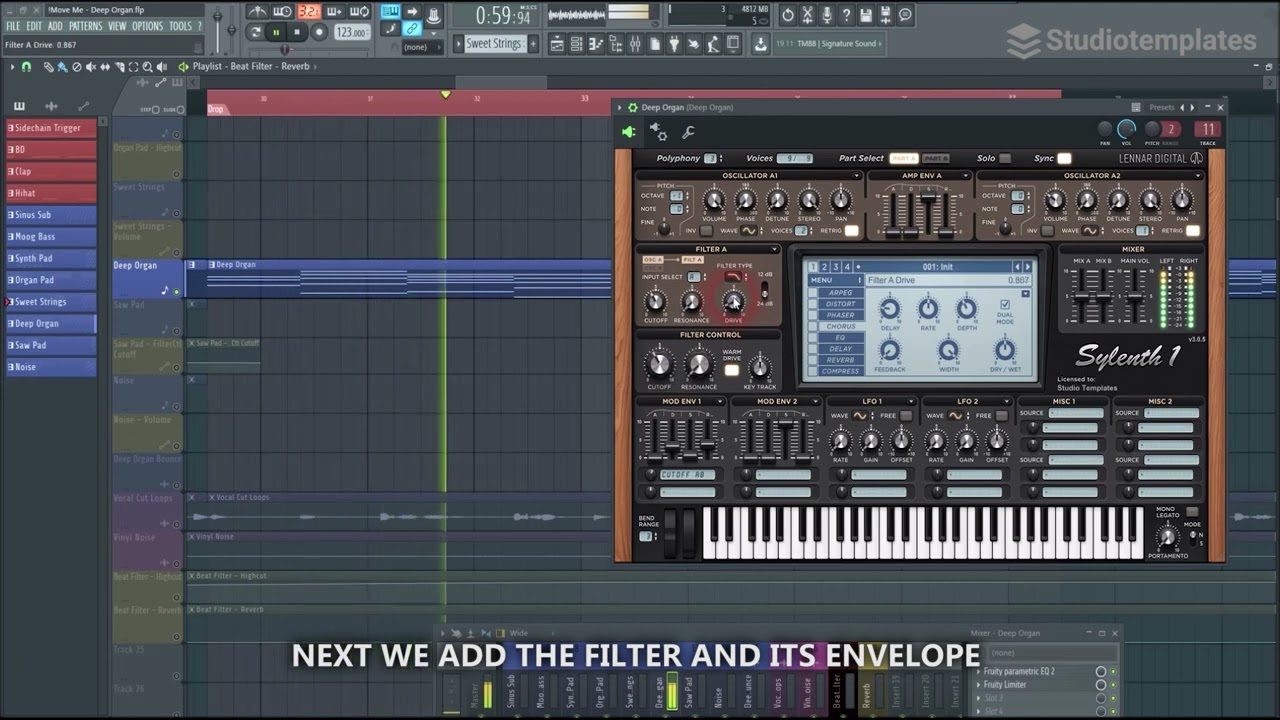Click the undo history icon

789,14
